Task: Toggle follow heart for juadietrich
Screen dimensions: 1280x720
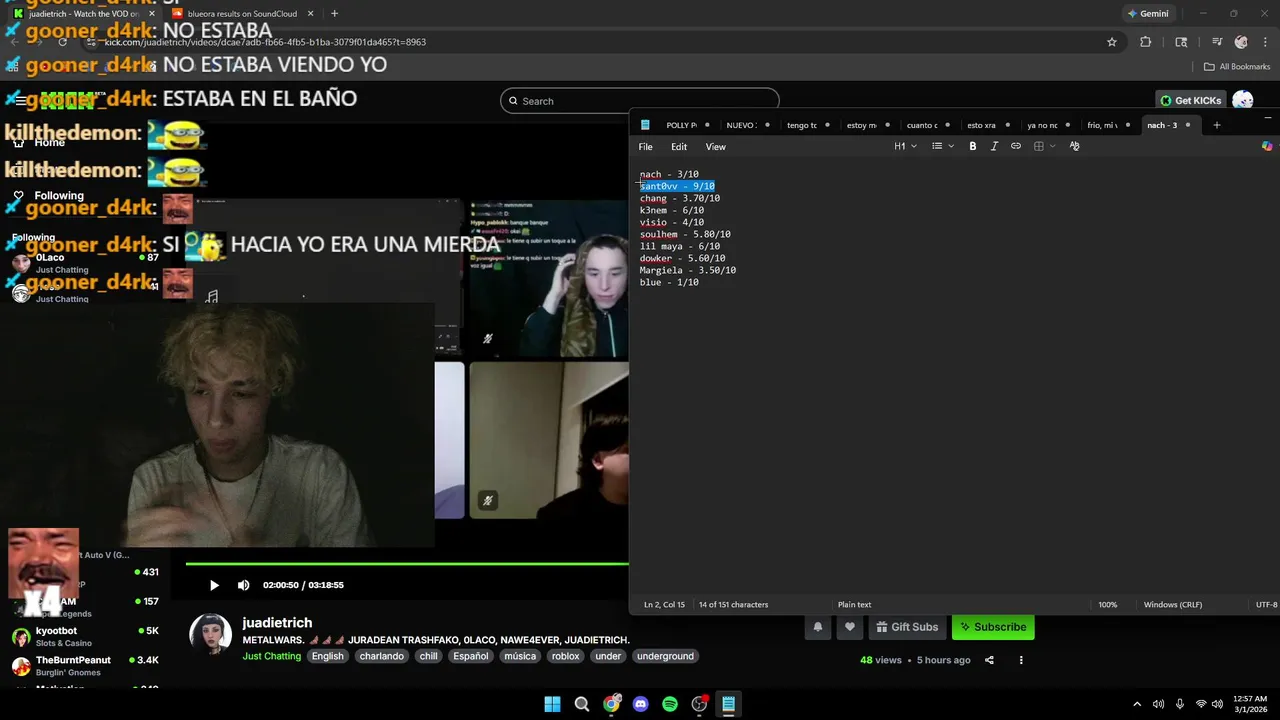Action: [x=849, y=627]
